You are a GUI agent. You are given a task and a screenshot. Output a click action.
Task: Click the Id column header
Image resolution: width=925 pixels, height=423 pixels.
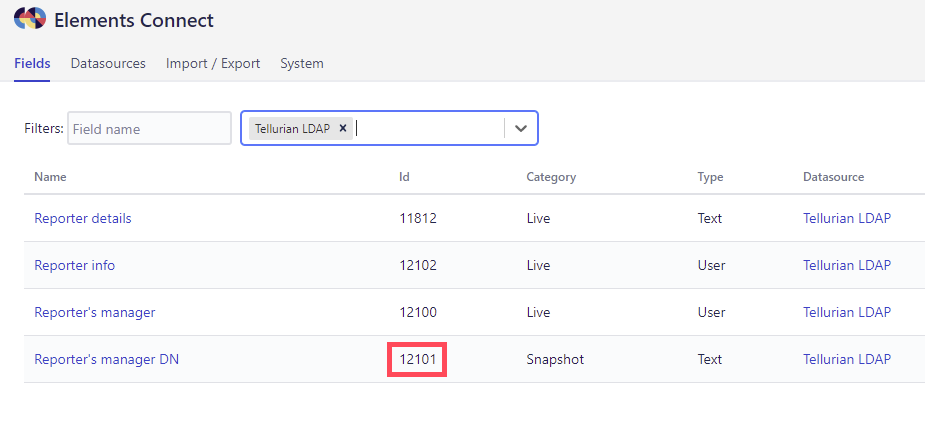coord(404,177)
